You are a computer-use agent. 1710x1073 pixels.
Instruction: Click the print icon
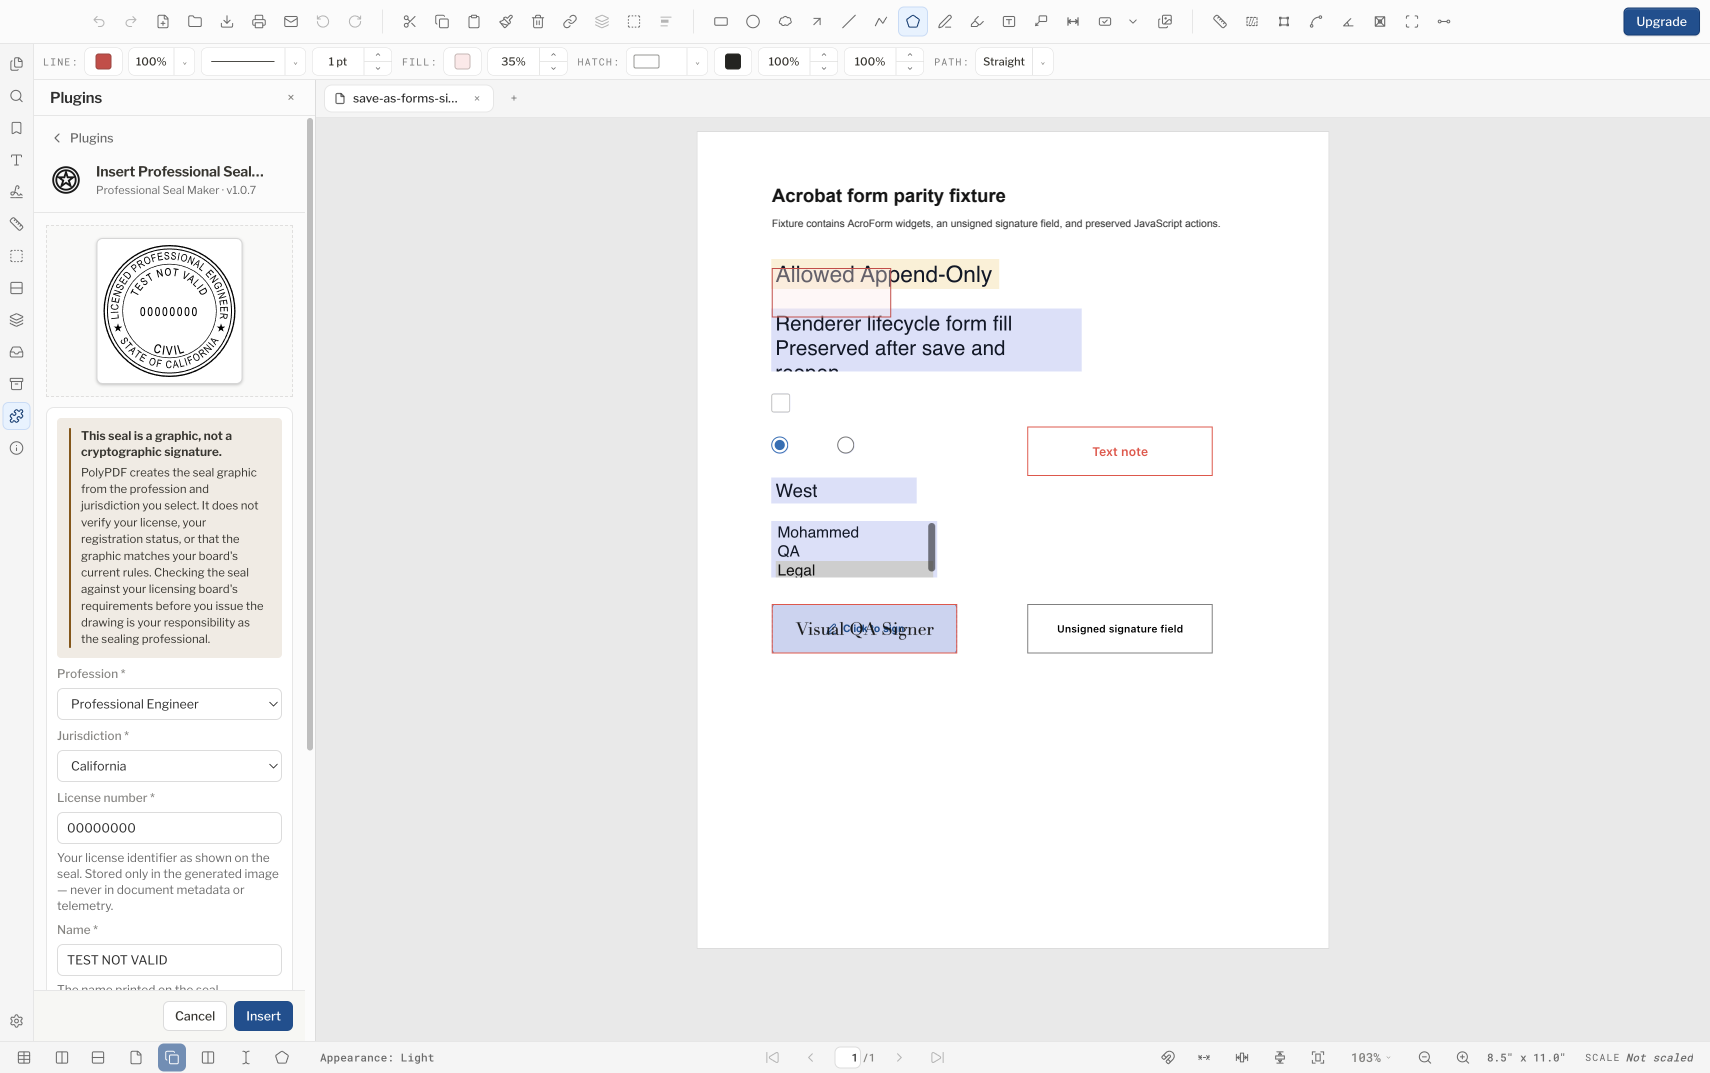point(259,21)
